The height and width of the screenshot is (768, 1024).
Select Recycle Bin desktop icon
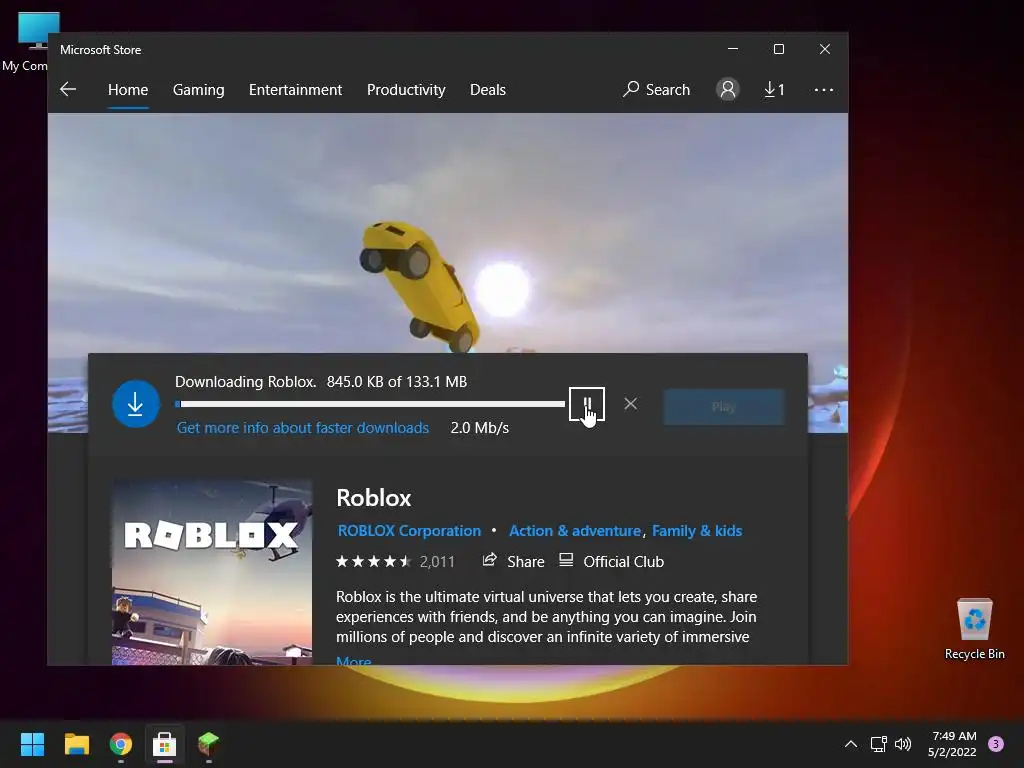click(974, 629)
